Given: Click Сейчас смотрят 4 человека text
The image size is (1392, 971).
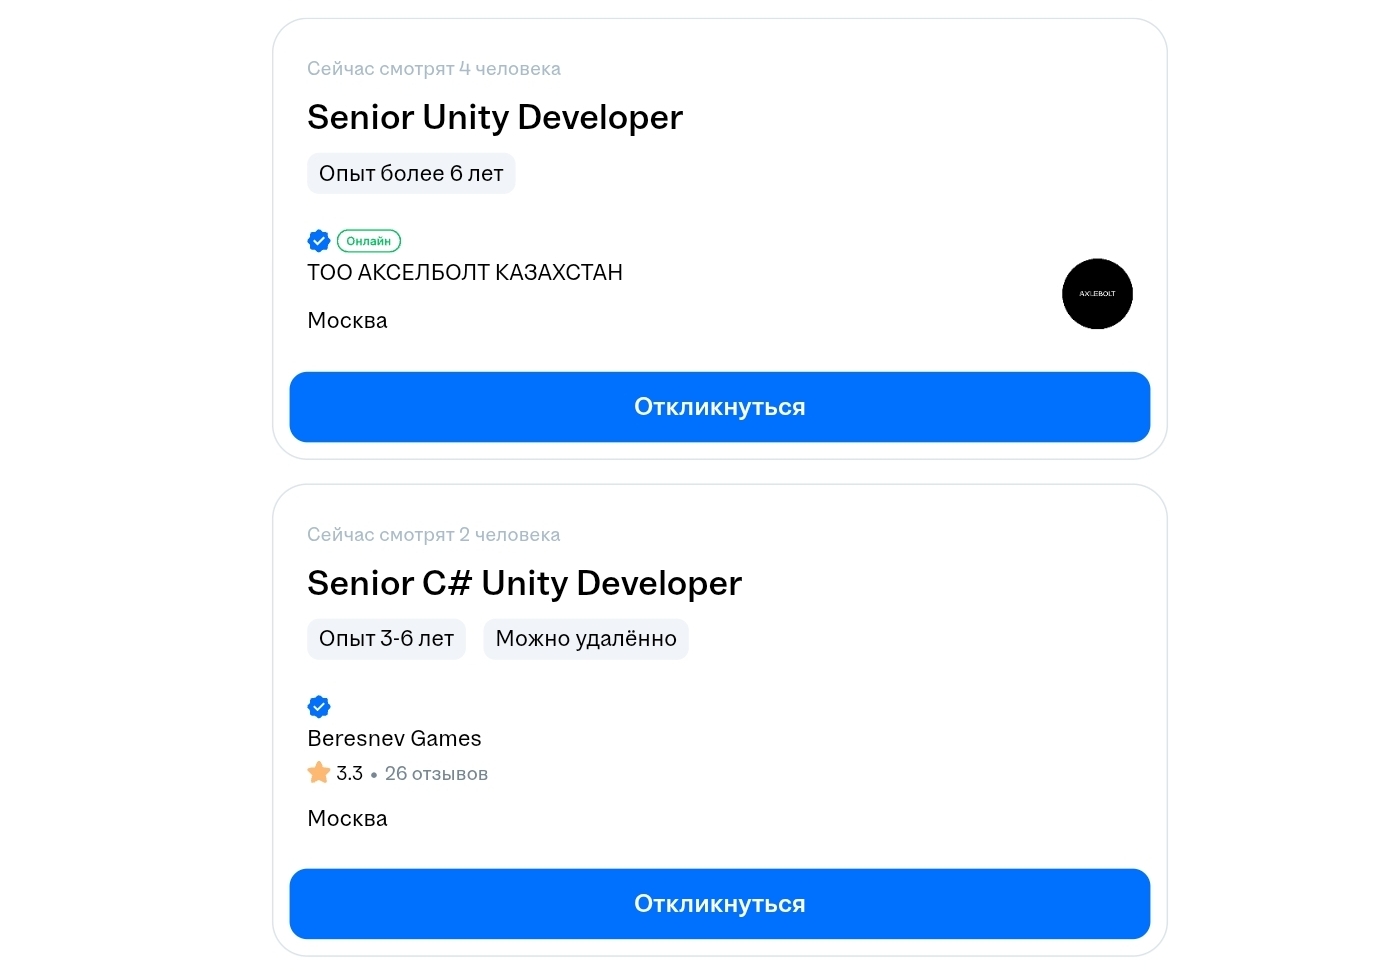Looking at the screenshot, I should [433, 69].
